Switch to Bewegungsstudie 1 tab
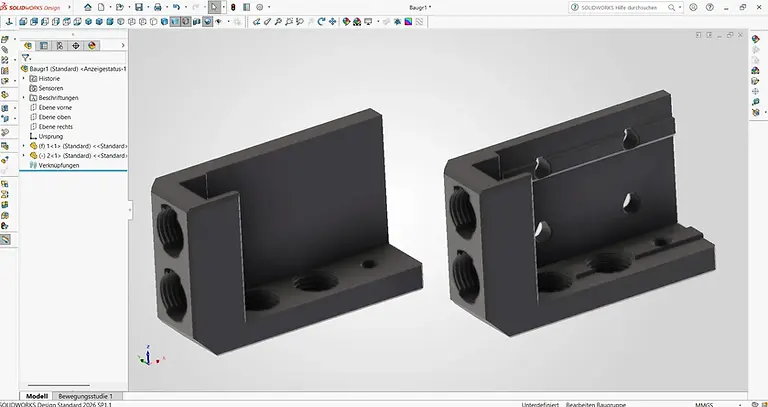 coord(85,396)
